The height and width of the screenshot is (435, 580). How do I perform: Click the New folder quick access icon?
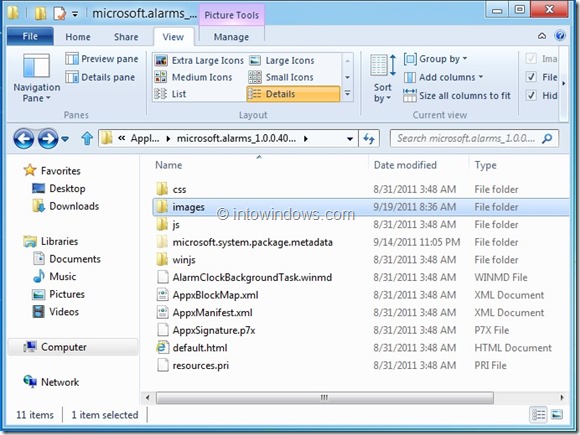[x=40, y=13]
